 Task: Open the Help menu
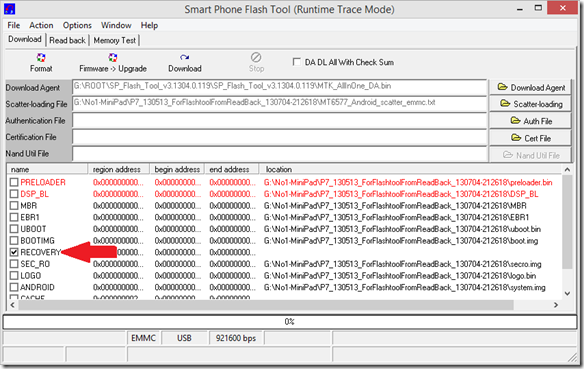(x=149, y=25)
